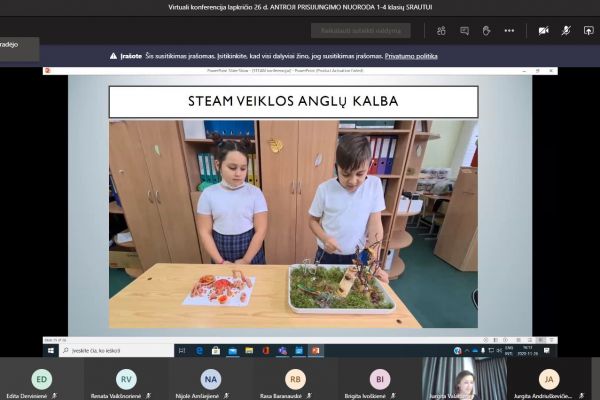Click muted mic icon beside Renata's name

tap(148, 396)
